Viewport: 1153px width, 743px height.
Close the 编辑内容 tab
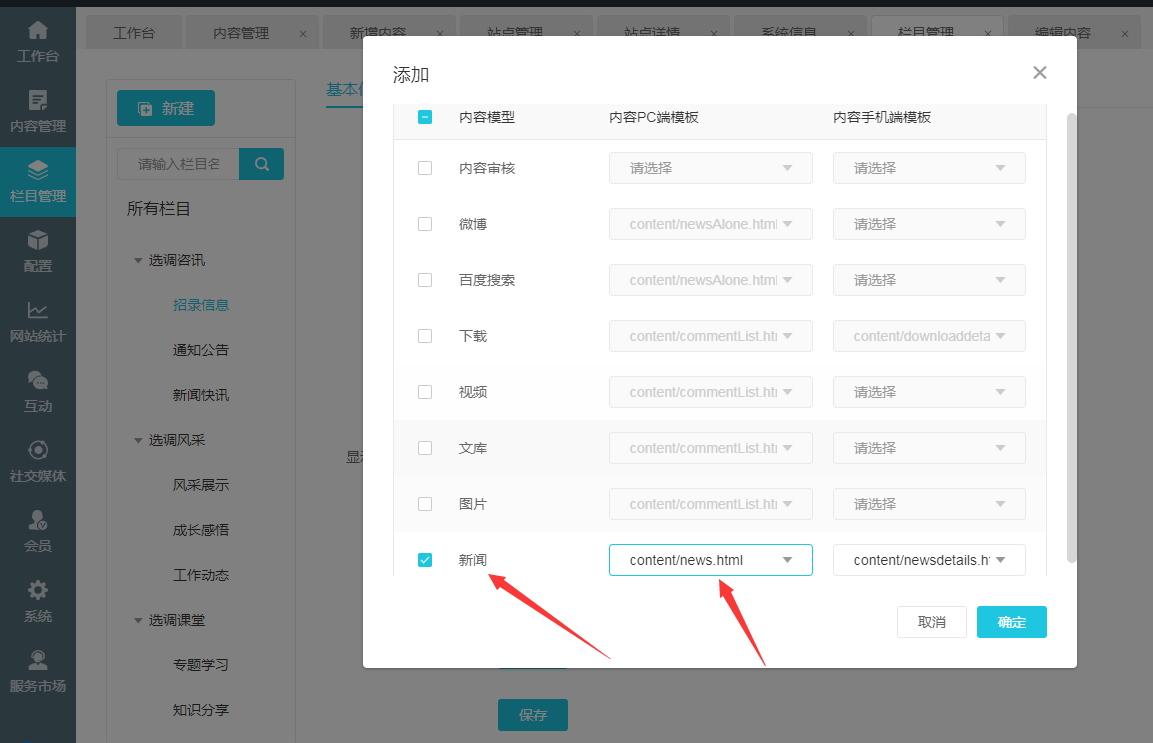click(x=1124, y=34)
